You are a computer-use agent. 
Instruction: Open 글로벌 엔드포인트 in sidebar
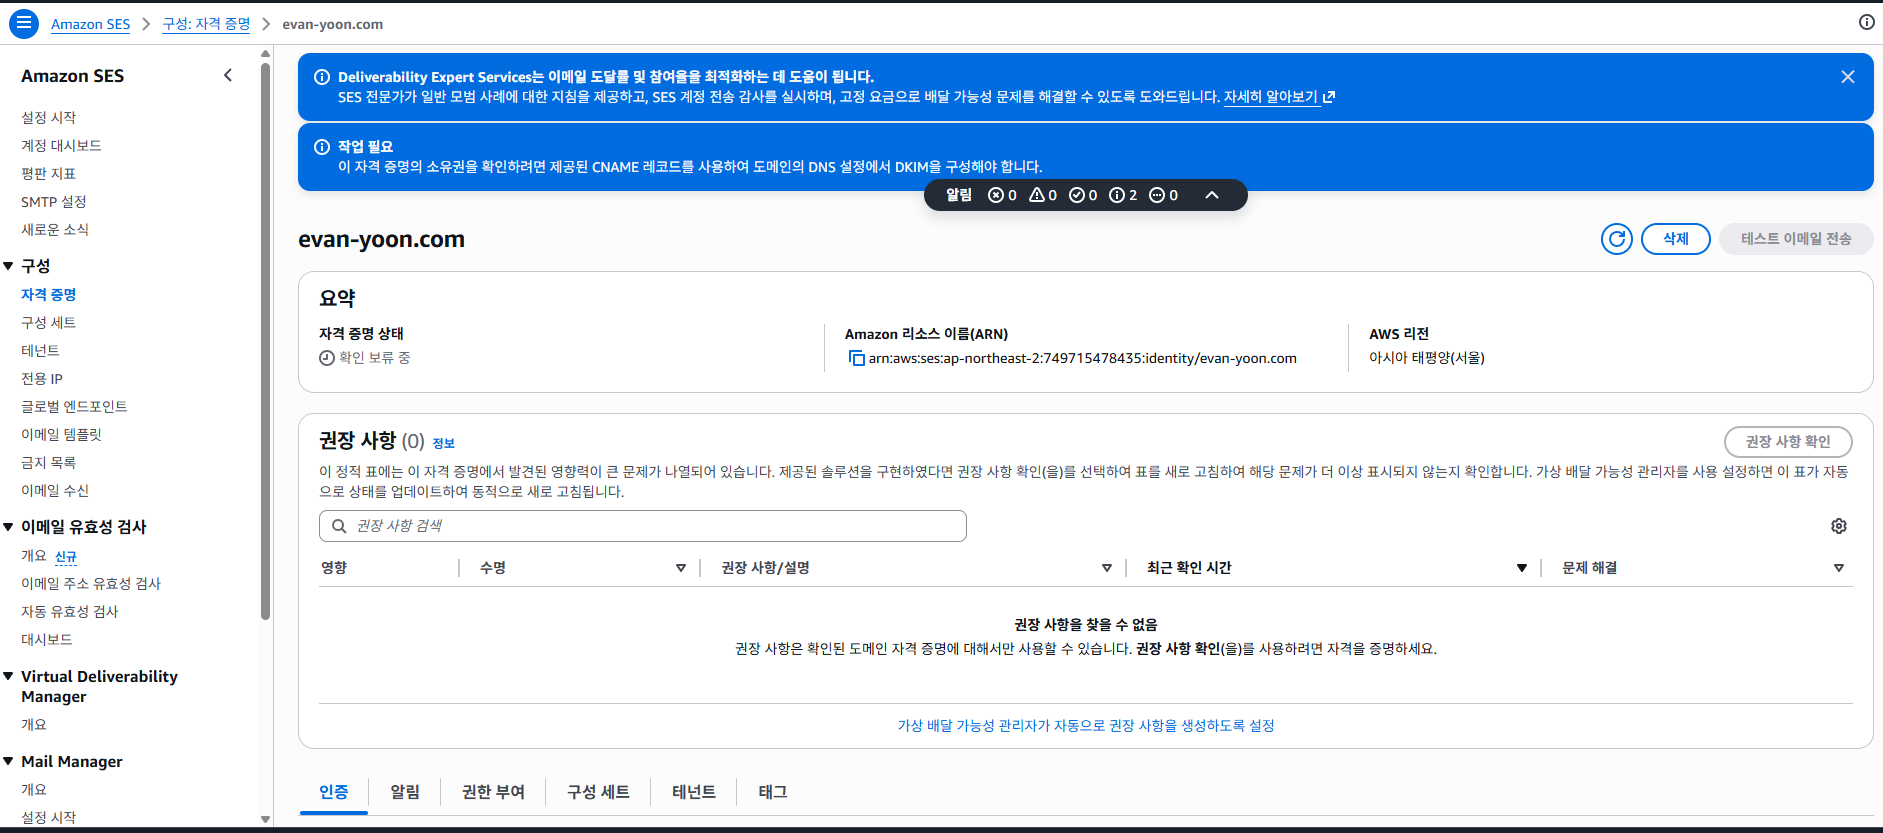74,407
